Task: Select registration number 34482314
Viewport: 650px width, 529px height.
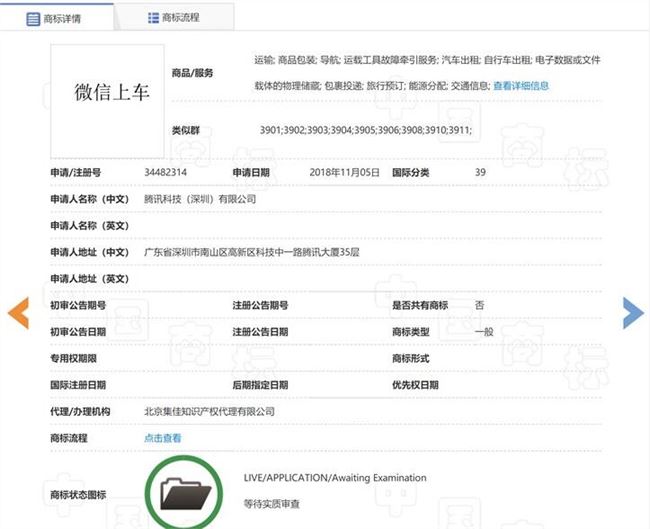Action: coord(165,172)
